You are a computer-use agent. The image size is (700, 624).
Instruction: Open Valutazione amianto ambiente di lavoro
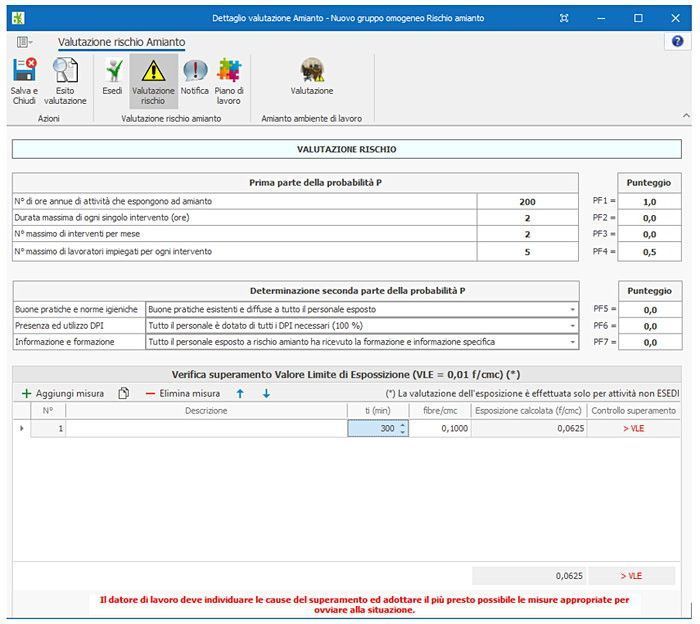(312, 73)
